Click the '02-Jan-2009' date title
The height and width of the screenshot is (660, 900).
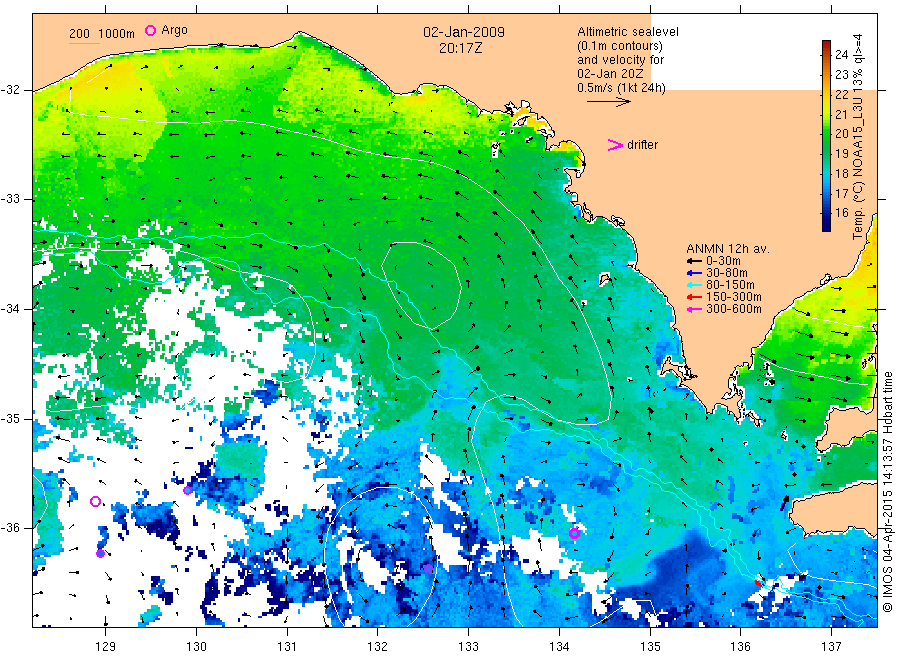coord(464,32)
